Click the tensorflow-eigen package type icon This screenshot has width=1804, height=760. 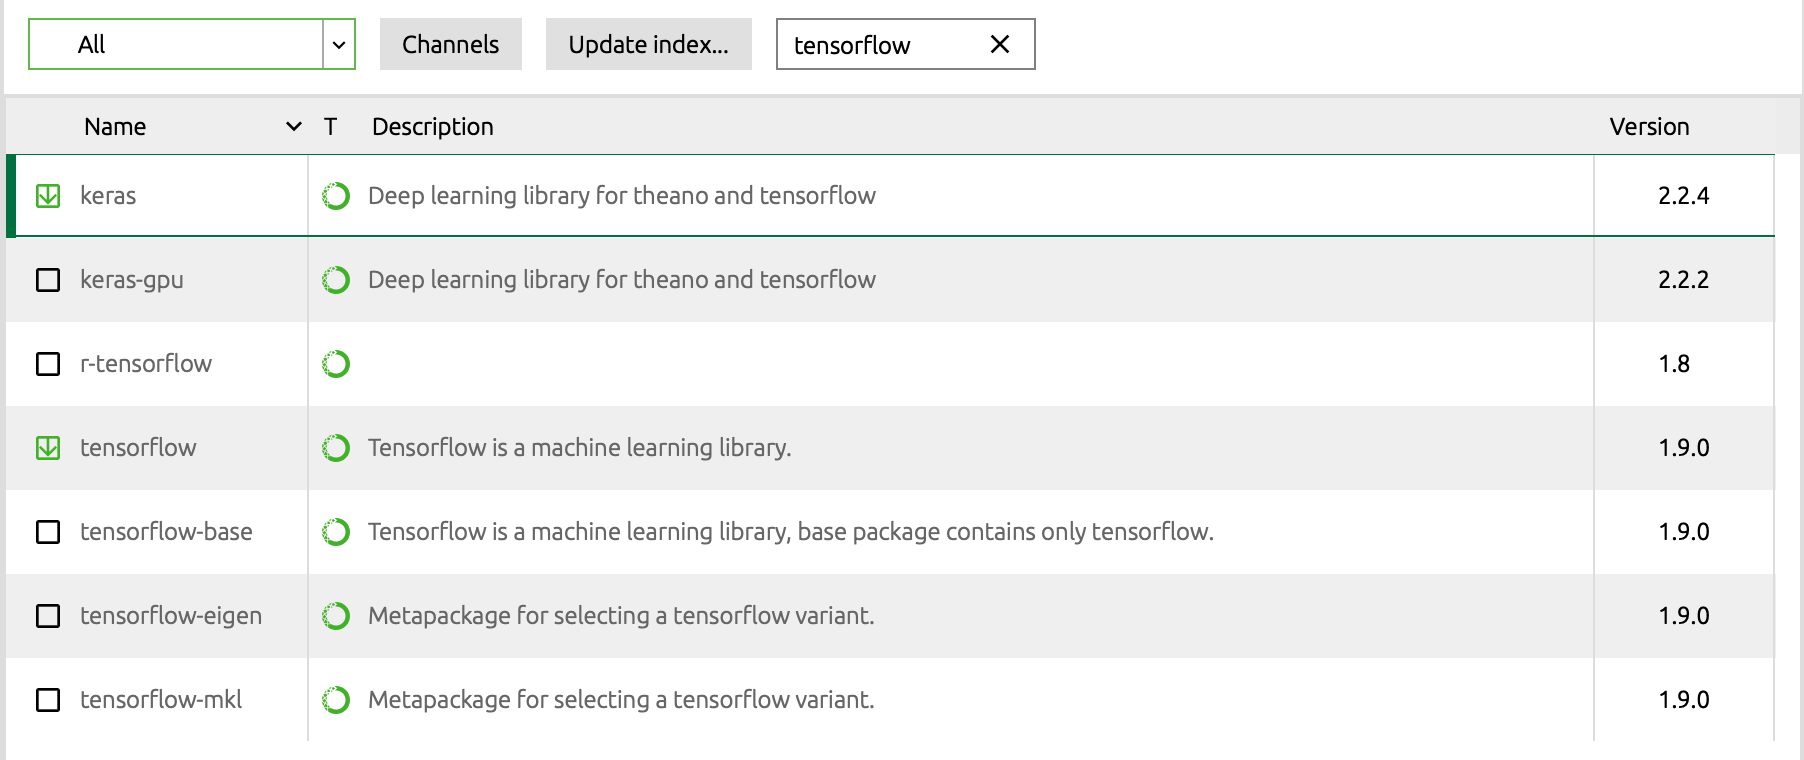pyautogui.click(x=336, y=616)
